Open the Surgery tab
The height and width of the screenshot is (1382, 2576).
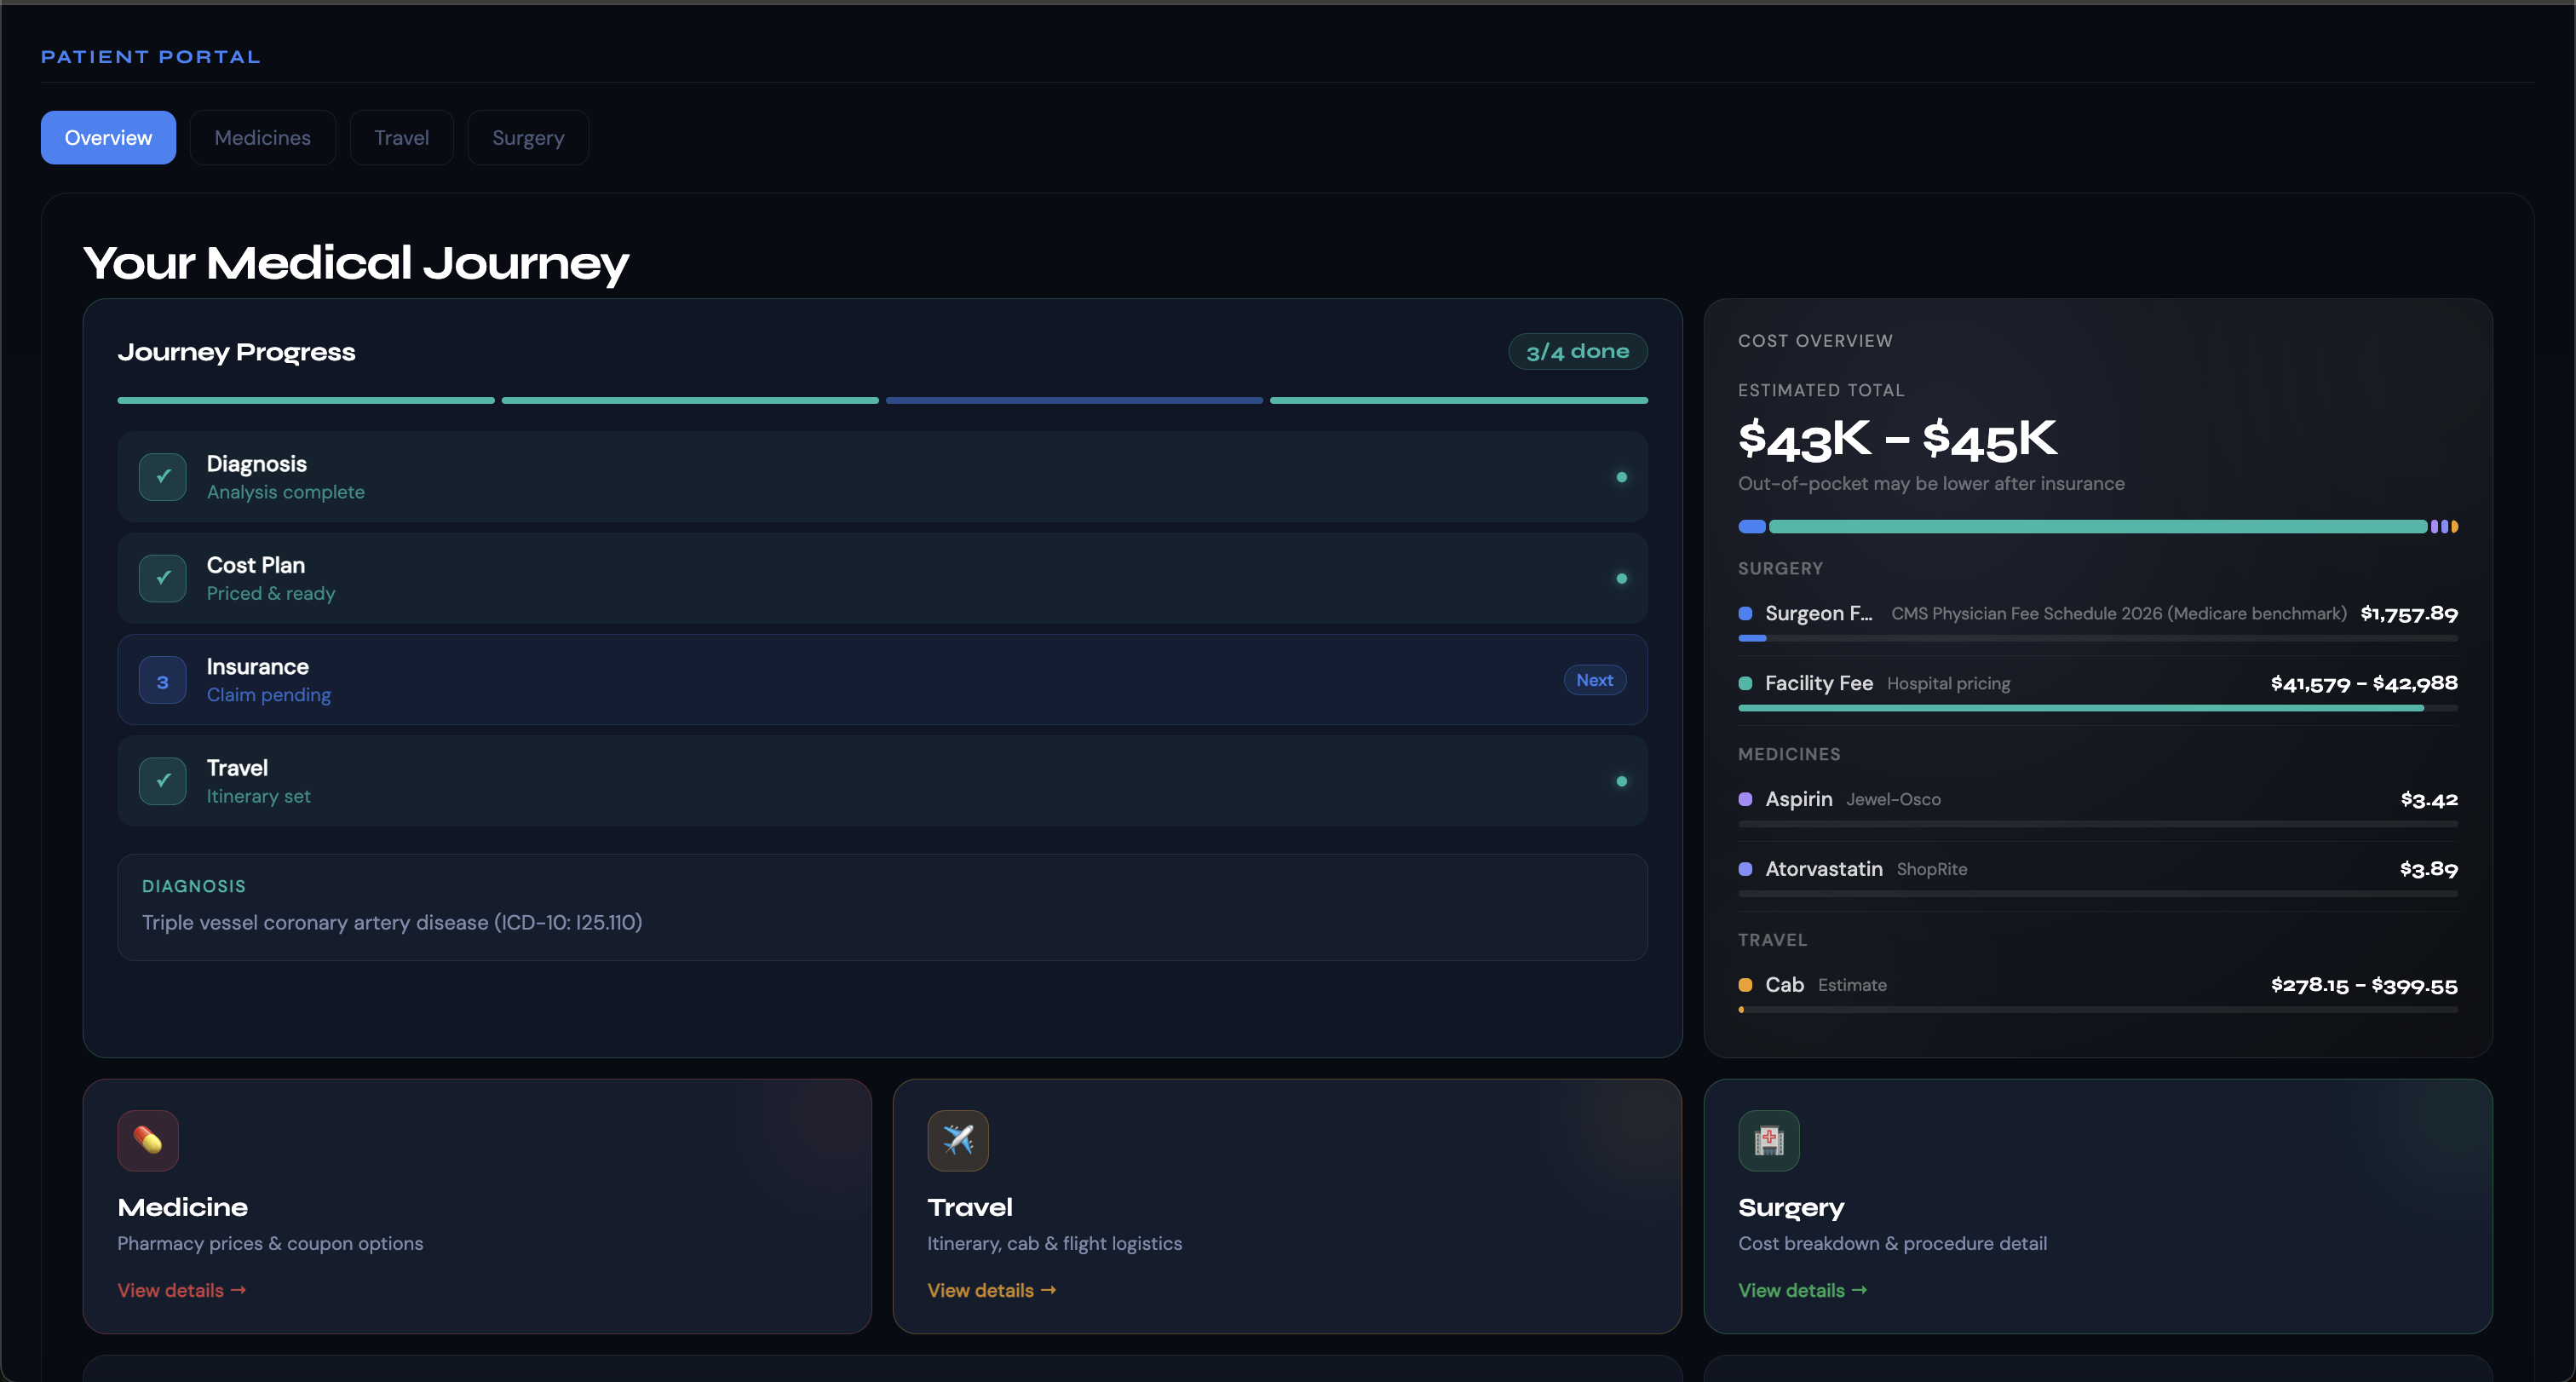click(x=527, y=138)
